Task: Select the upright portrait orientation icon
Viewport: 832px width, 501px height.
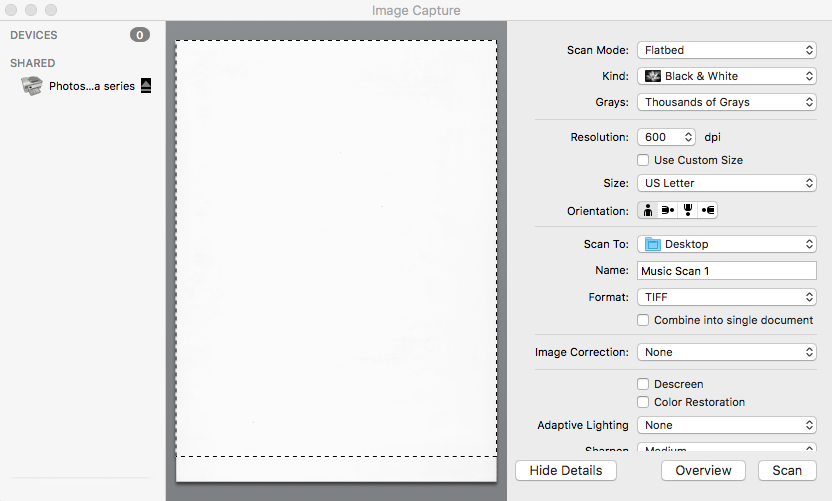Action: pos(648,211)
